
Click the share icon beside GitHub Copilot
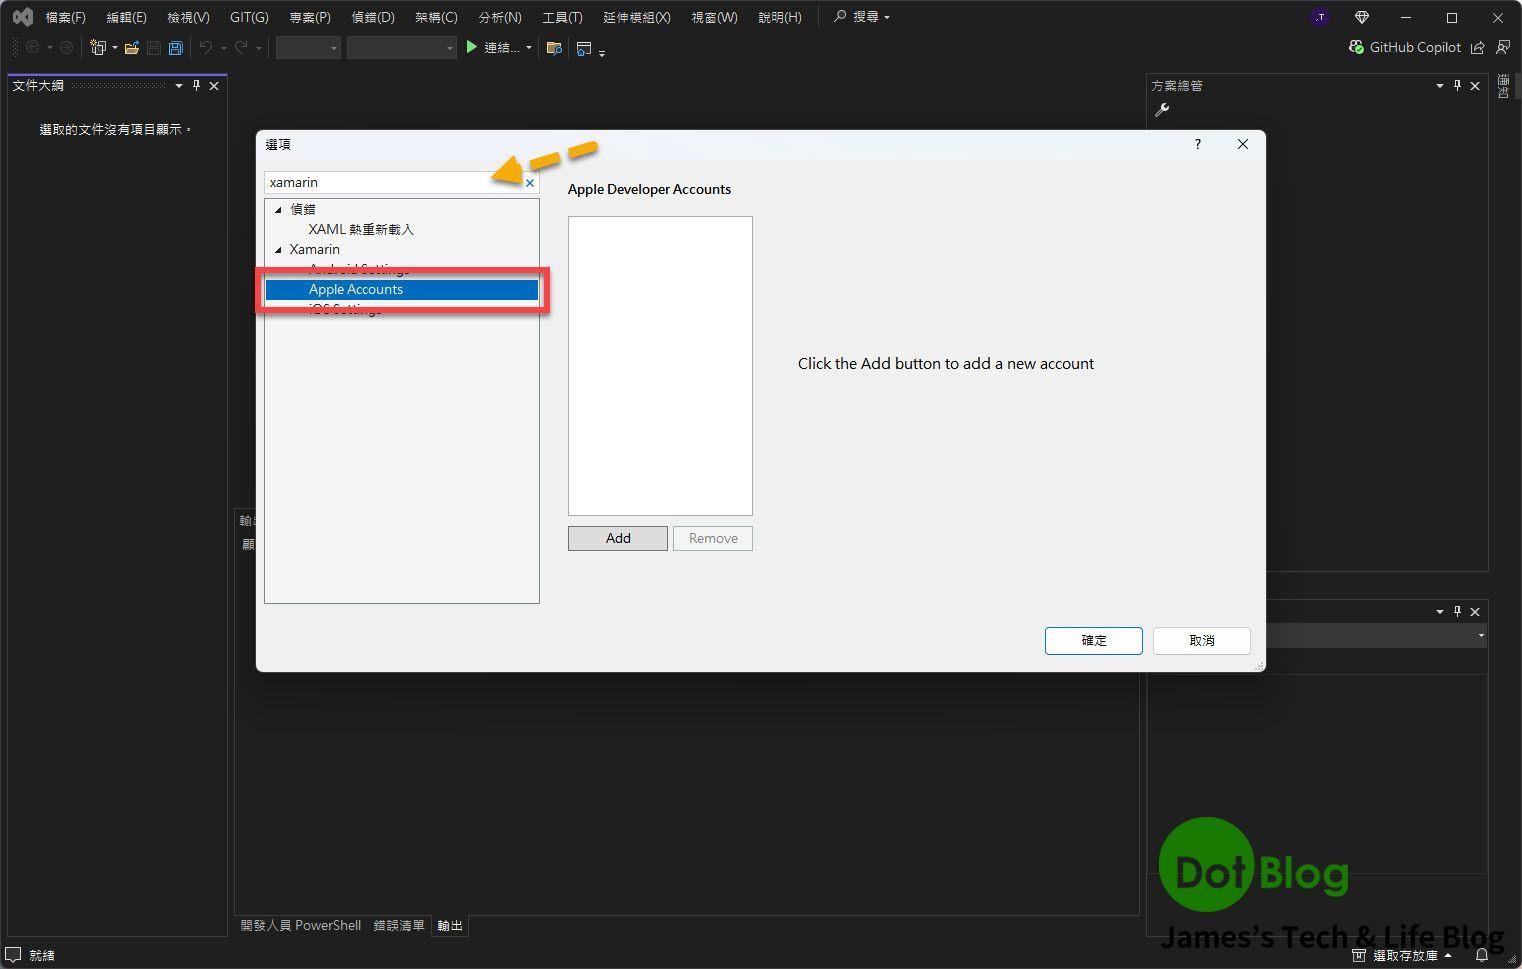[1477, 48]
